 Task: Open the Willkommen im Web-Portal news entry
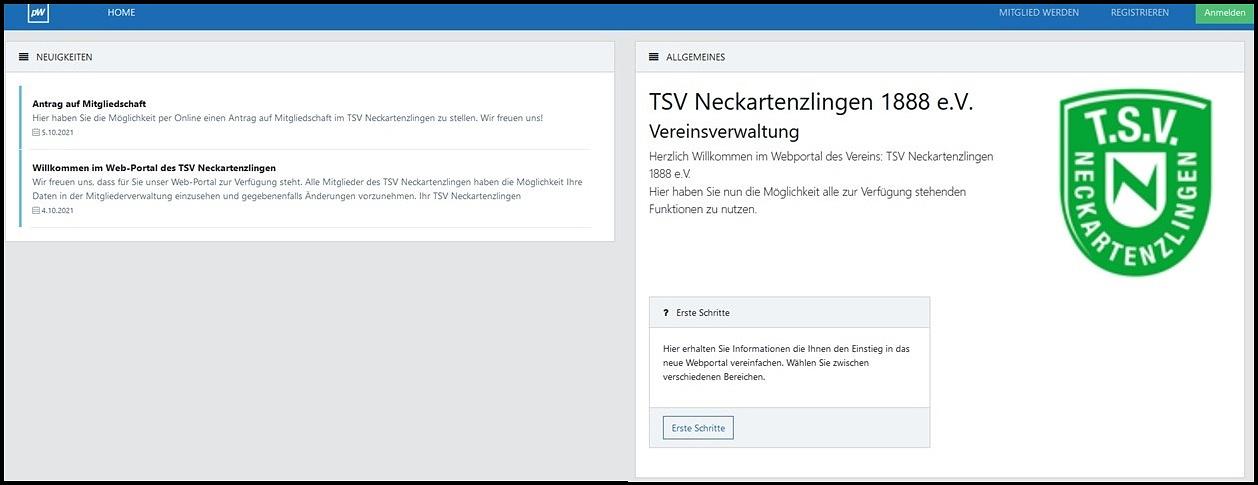(x=153, y=167)
